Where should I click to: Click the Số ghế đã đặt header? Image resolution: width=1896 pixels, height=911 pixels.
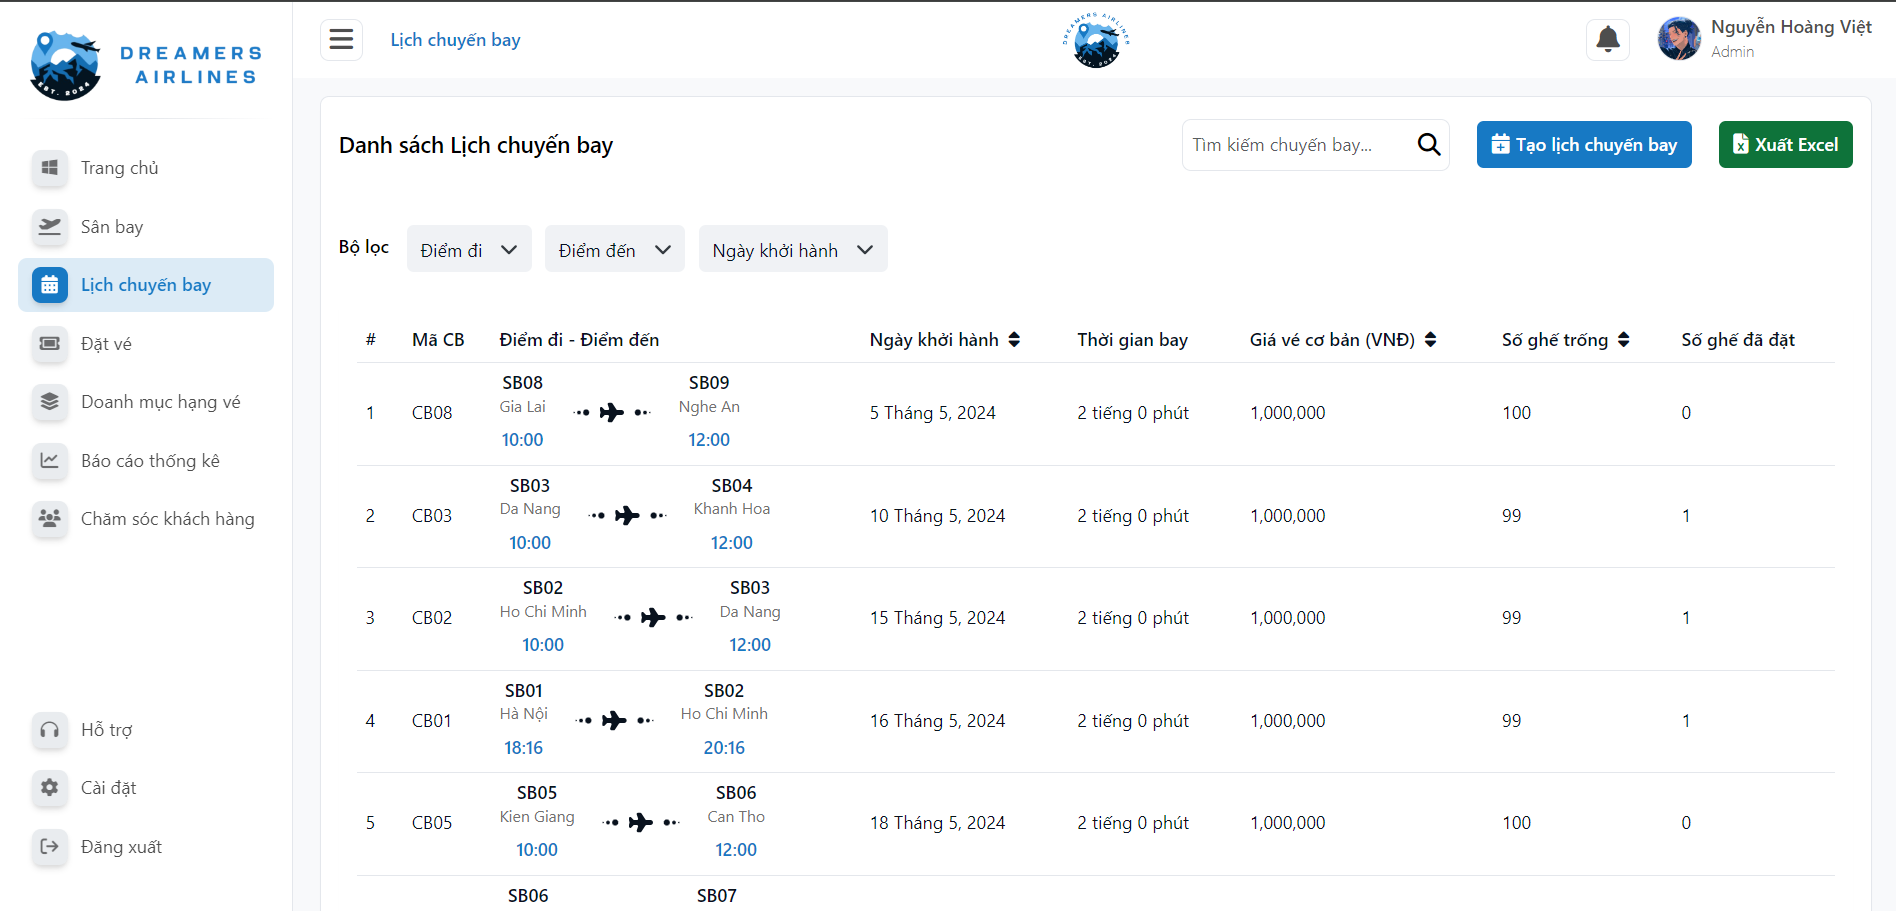coord(1738,340)
